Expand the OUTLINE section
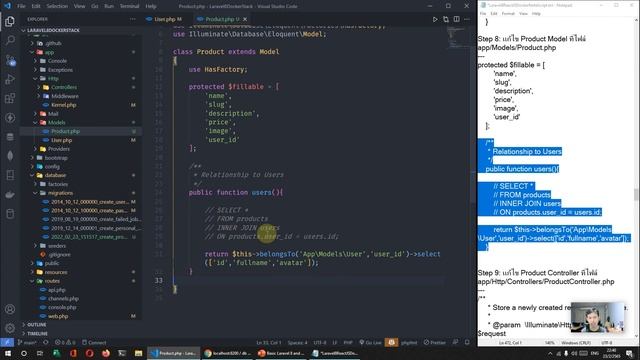This screenshot has height=360, width=640. click(x=81, y=325)
